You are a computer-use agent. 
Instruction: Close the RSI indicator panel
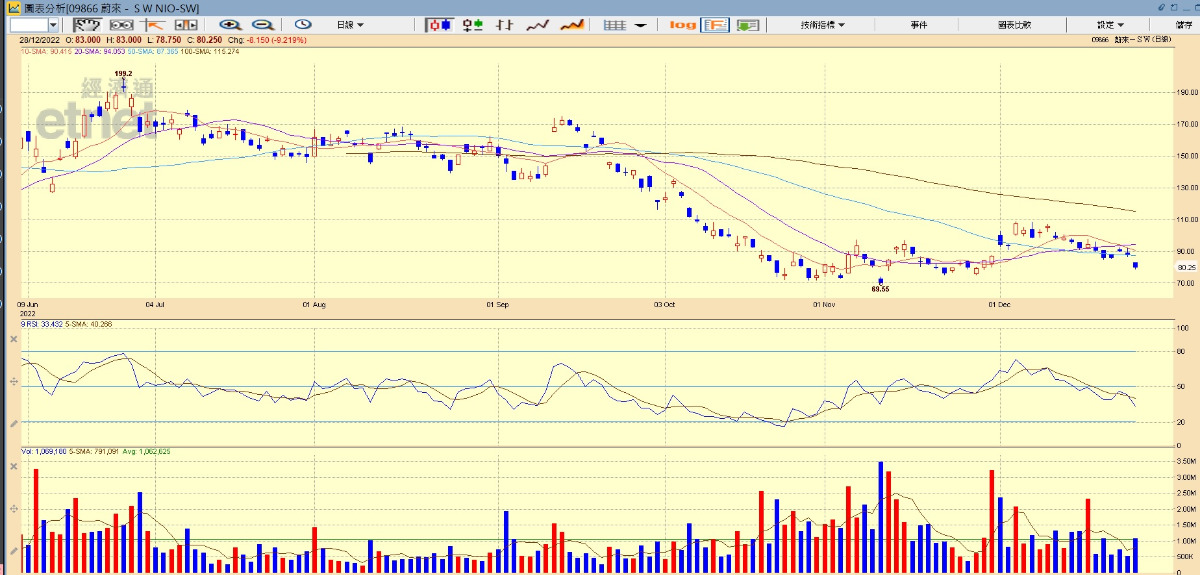coord(14,340)
